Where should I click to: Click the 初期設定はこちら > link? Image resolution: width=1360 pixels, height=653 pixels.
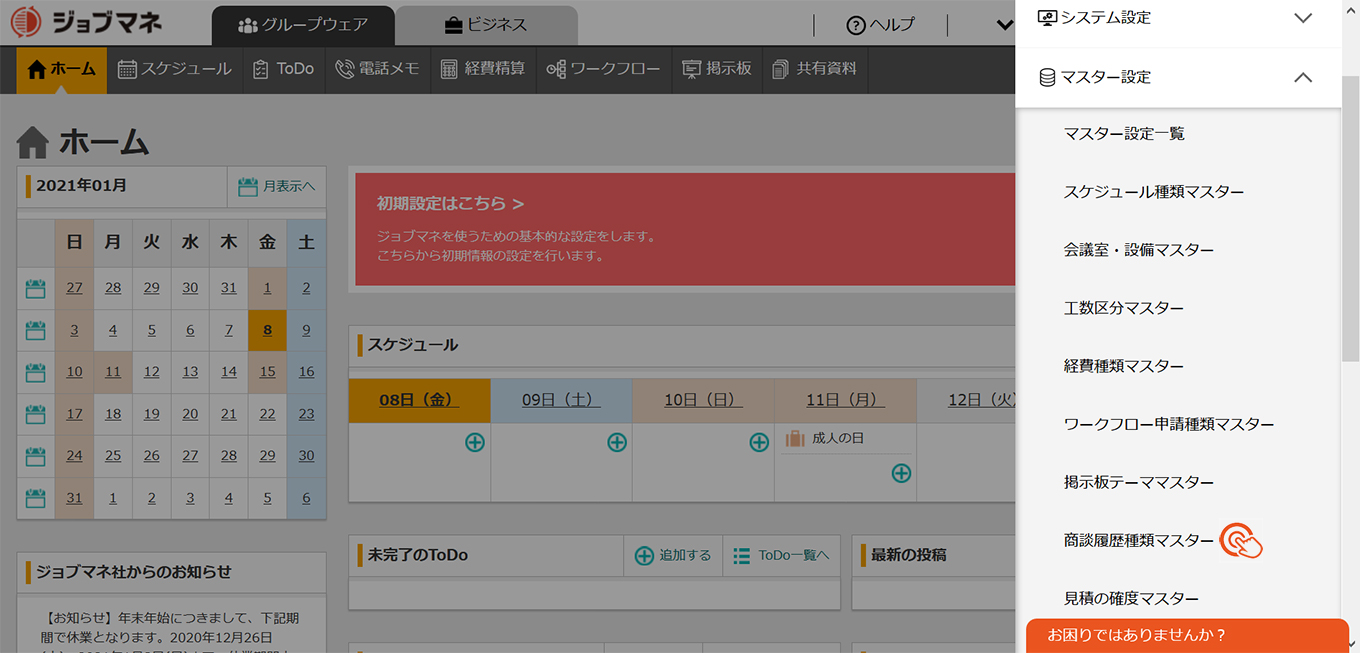coord(450,203)
